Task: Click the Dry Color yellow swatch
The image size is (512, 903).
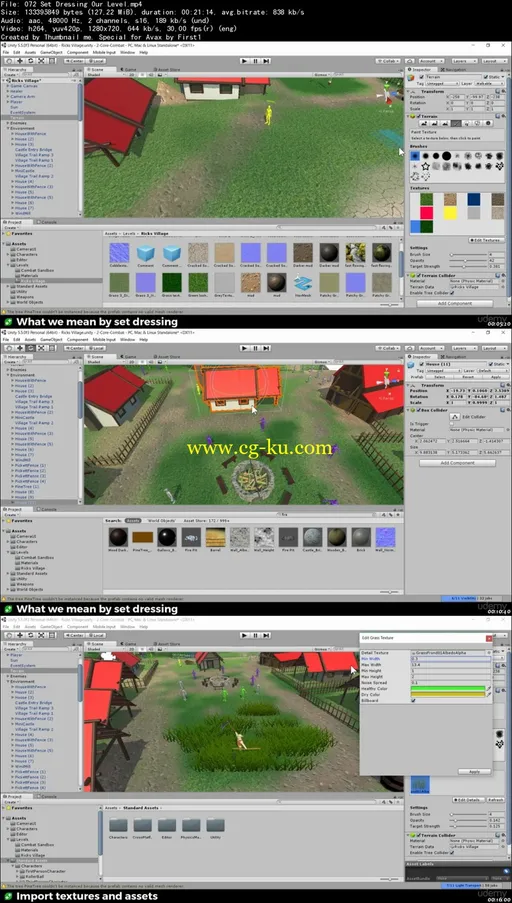Action: coord(448,695)
